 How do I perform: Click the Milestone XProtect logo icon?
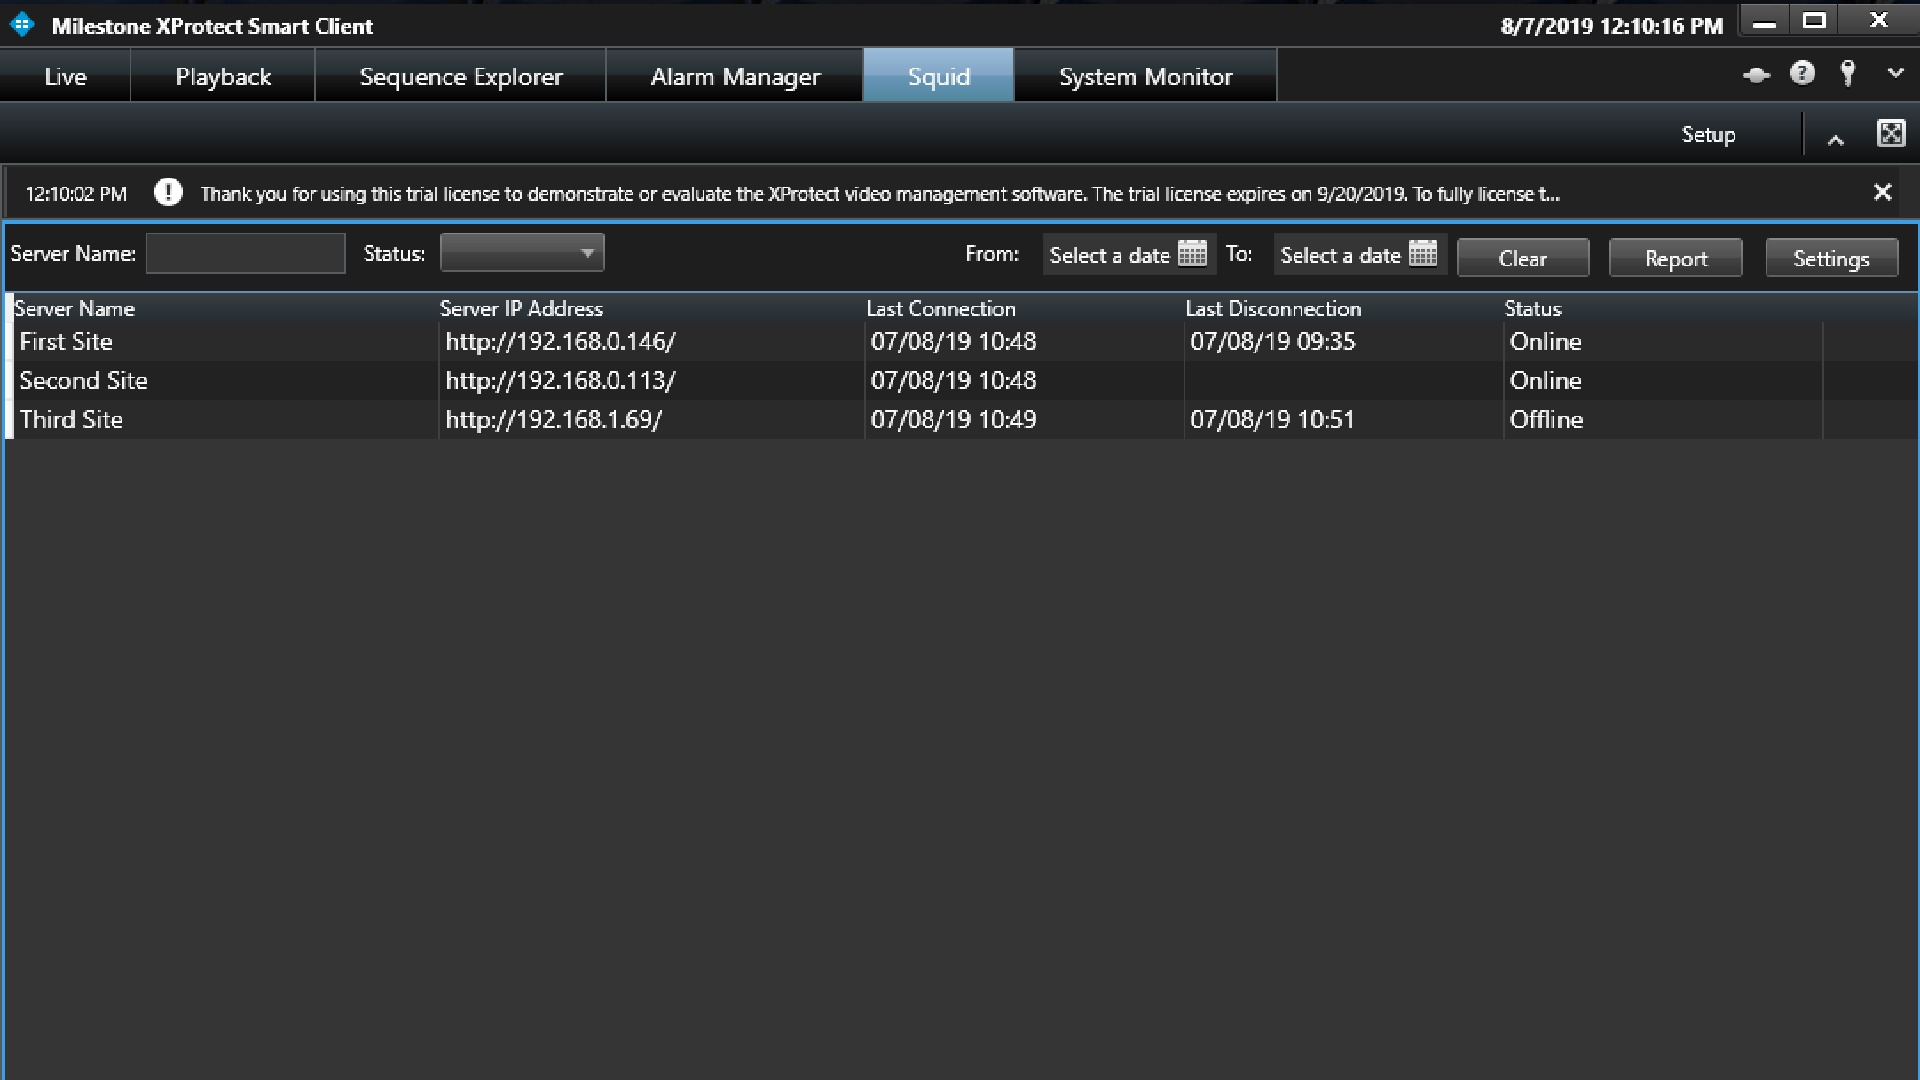22,25
